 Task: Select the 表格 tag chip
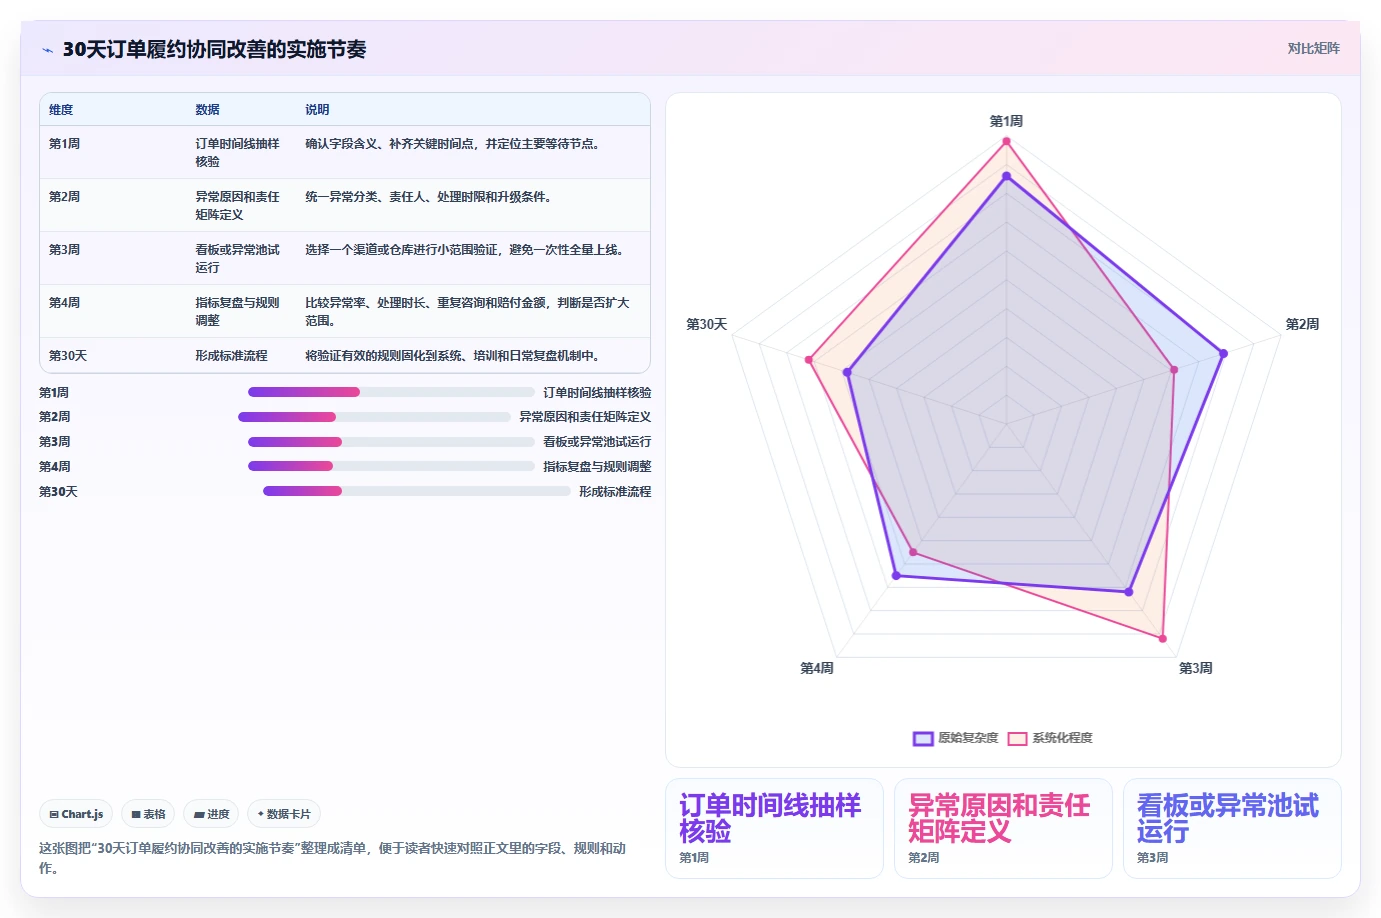coord(148,814)
